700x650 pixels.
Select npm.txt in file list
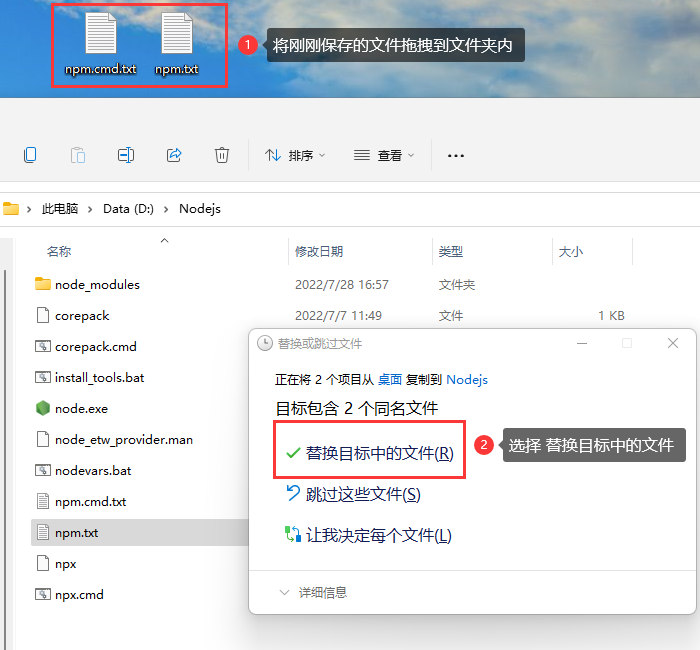tap(76, 533)
